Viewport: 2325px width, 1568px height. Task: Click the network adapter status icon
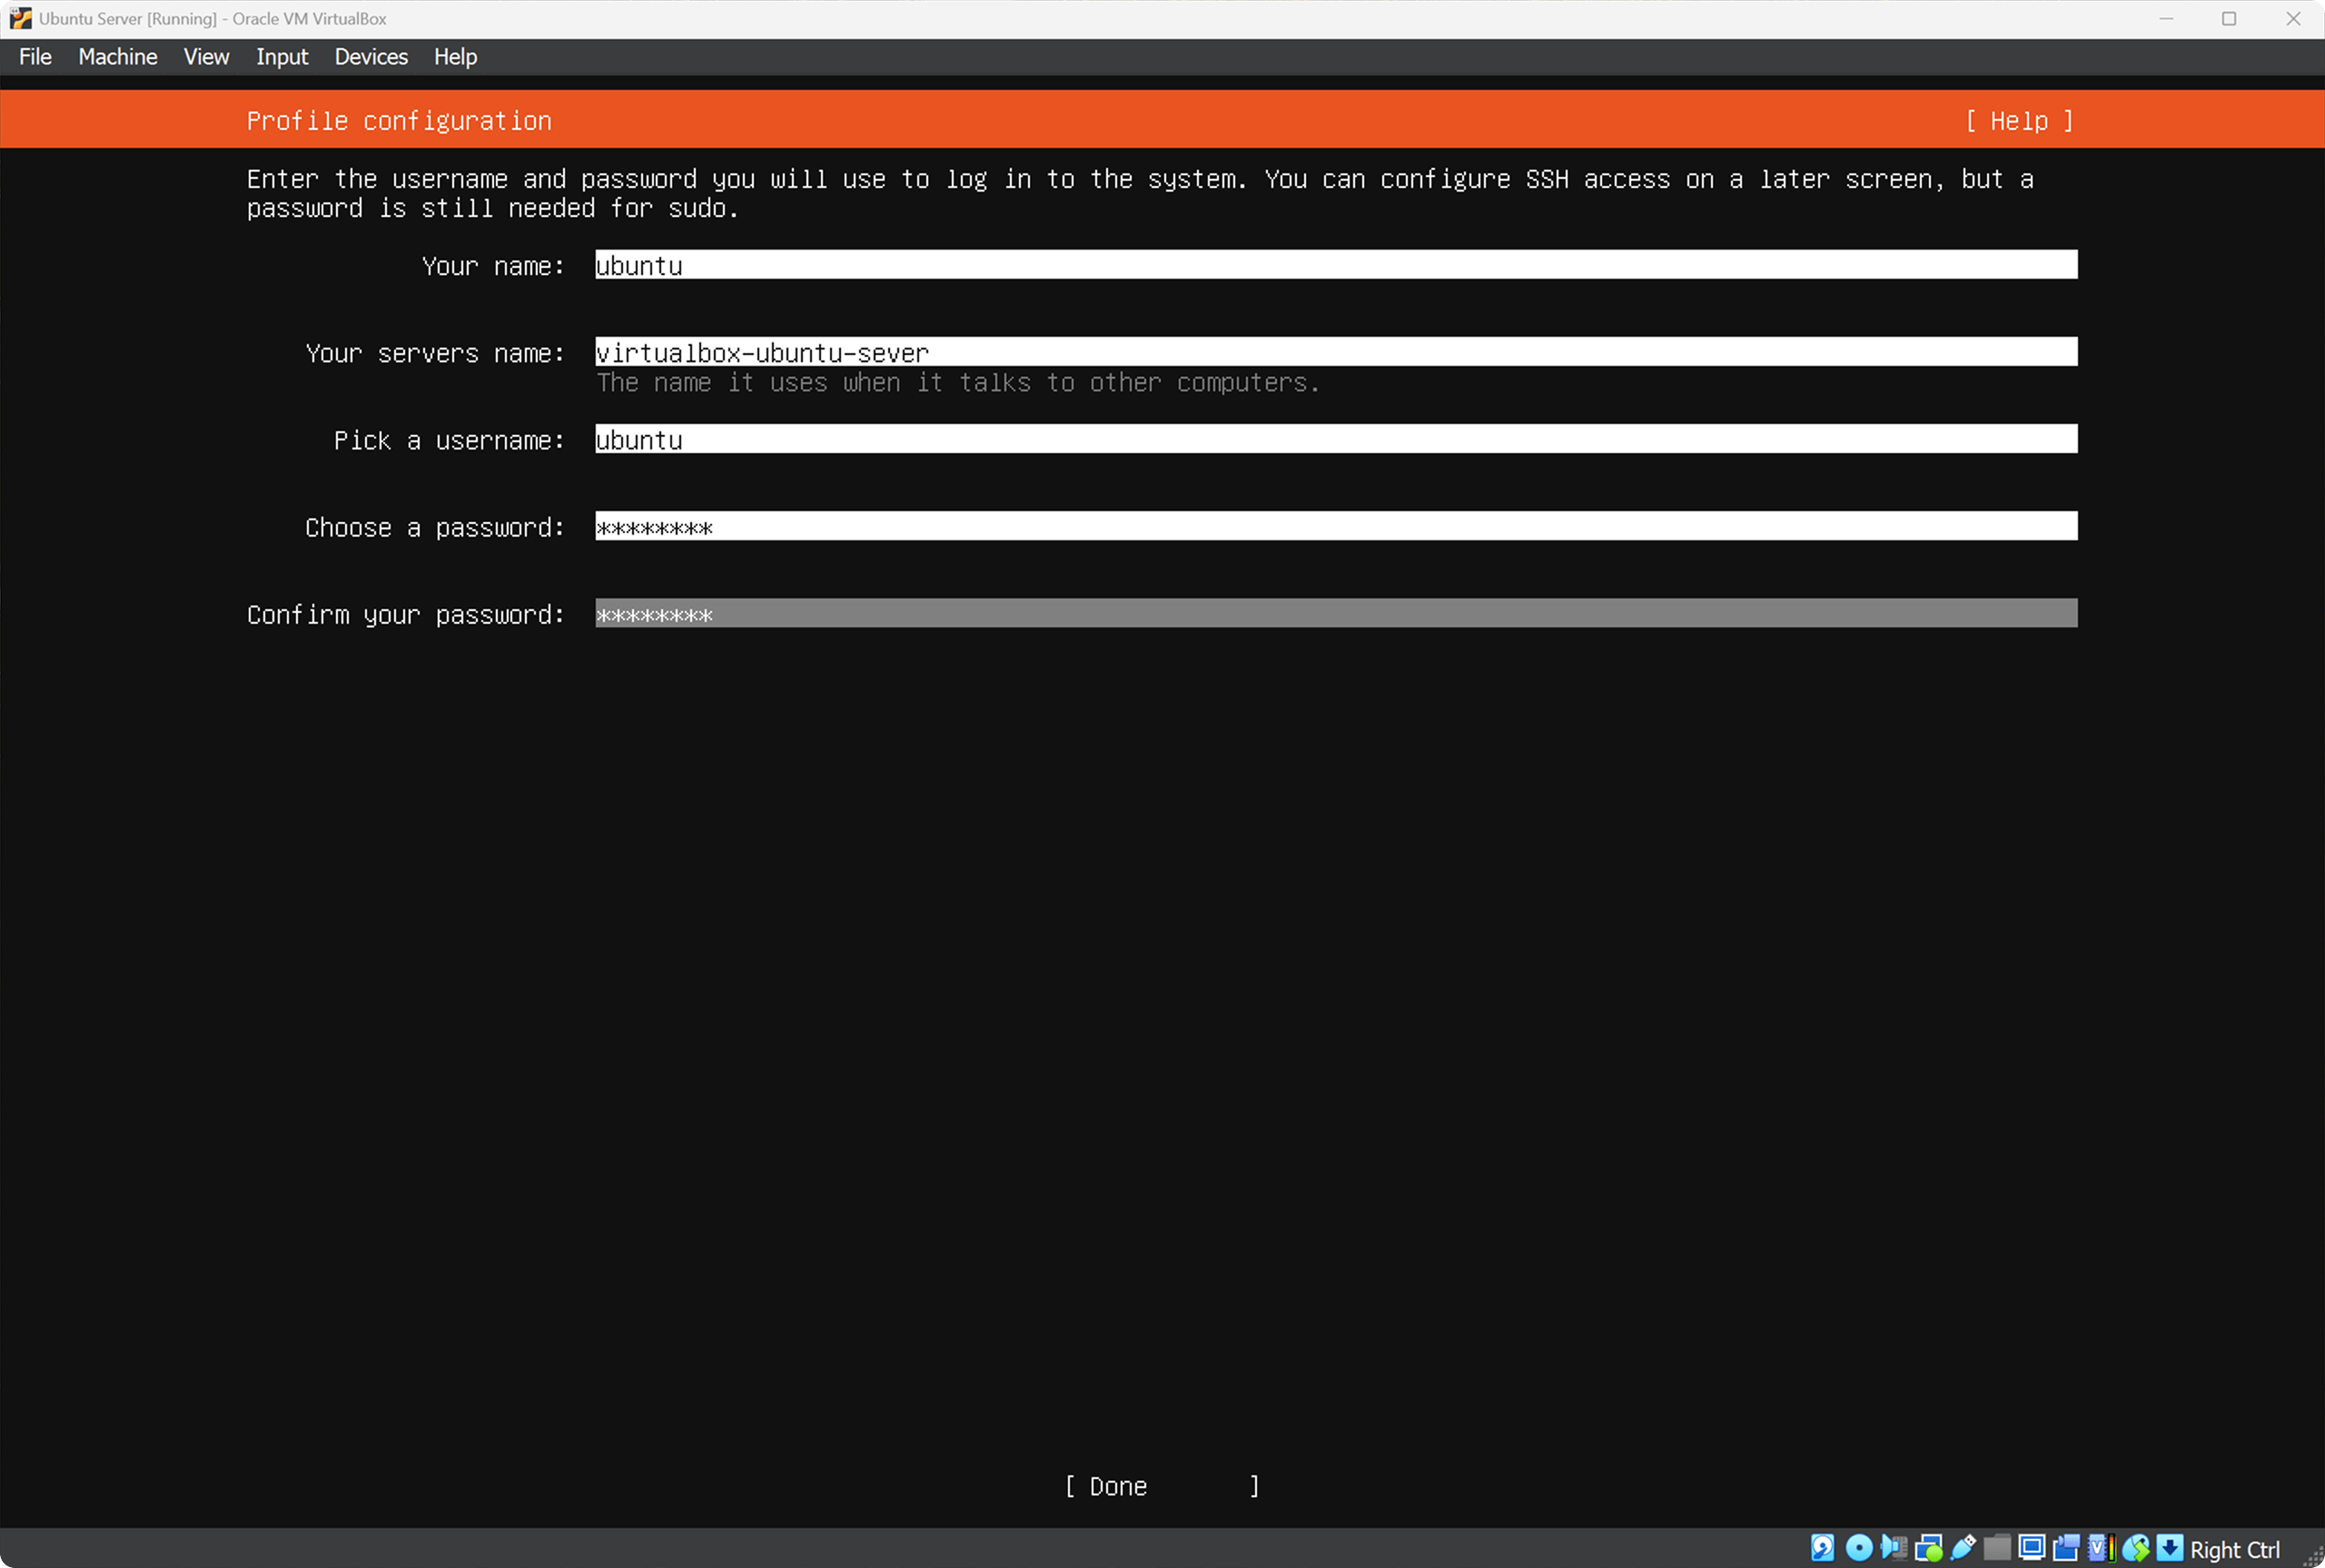[1928, 1548]
